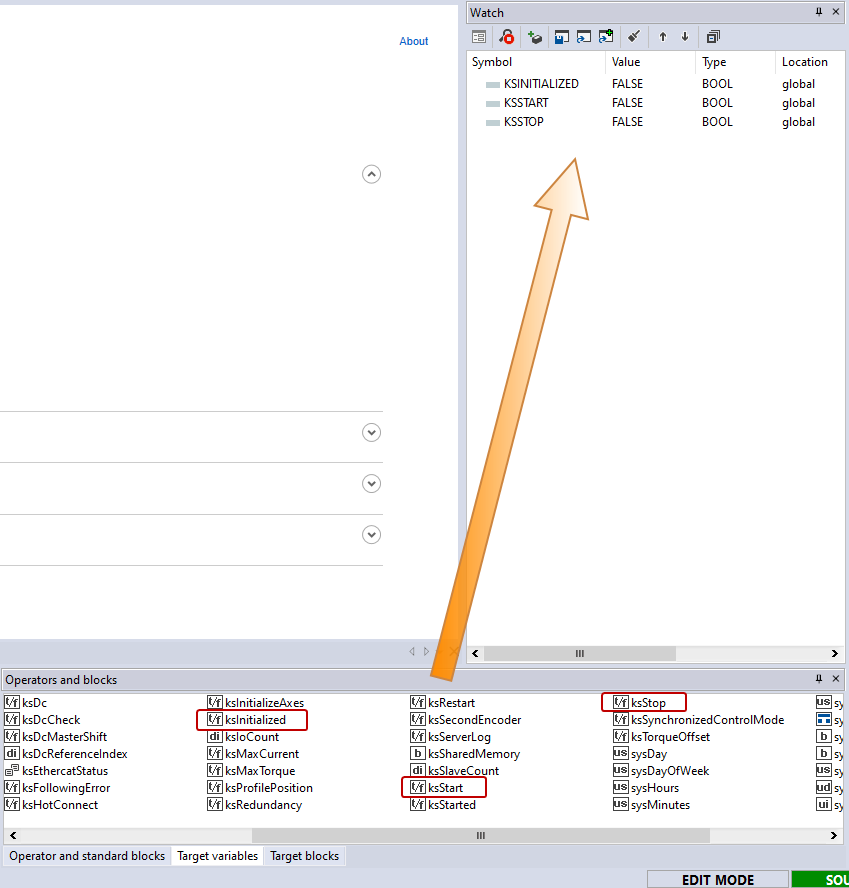
Task: Close the Operators and blocks panel
Action: click(x=835, y=678)
